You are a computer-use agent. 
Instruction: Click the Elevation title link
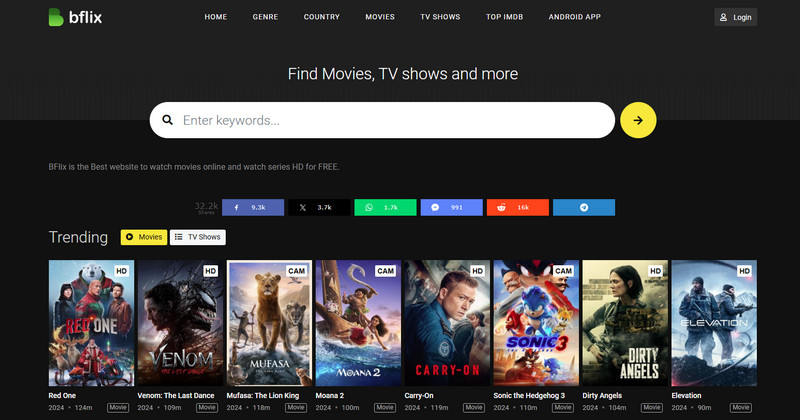tap(686, 396)
